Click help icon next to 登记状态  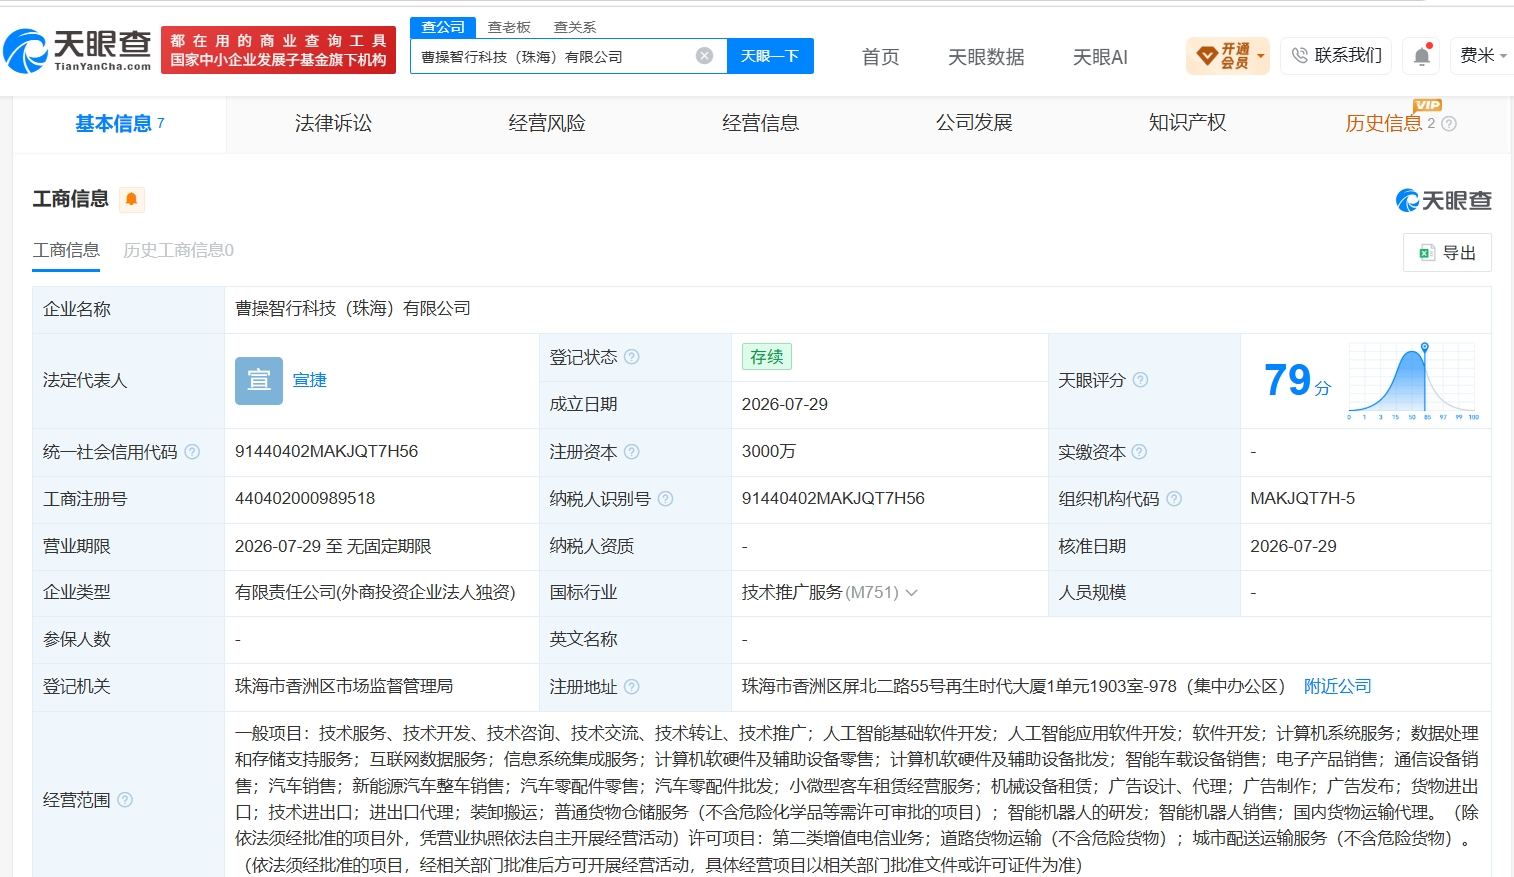tap(632, 357)
